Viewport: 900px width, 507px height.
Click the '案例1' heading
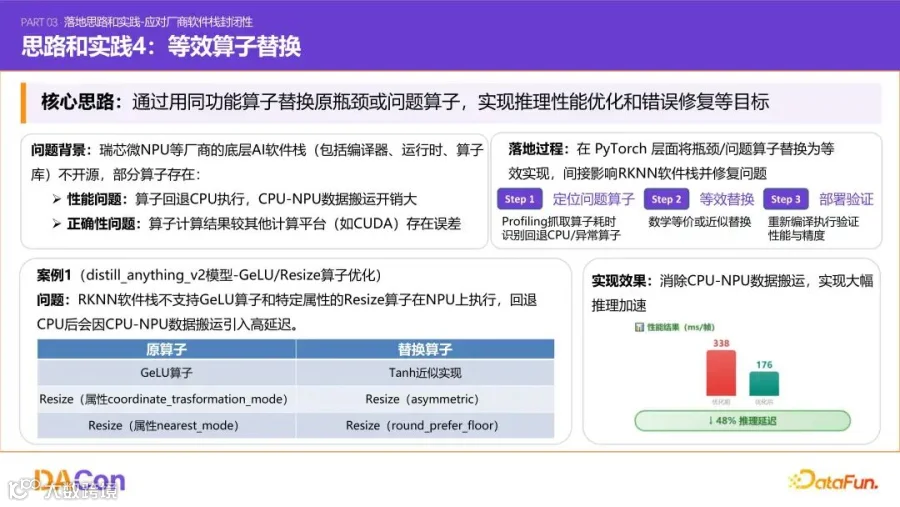pos(54,275)
